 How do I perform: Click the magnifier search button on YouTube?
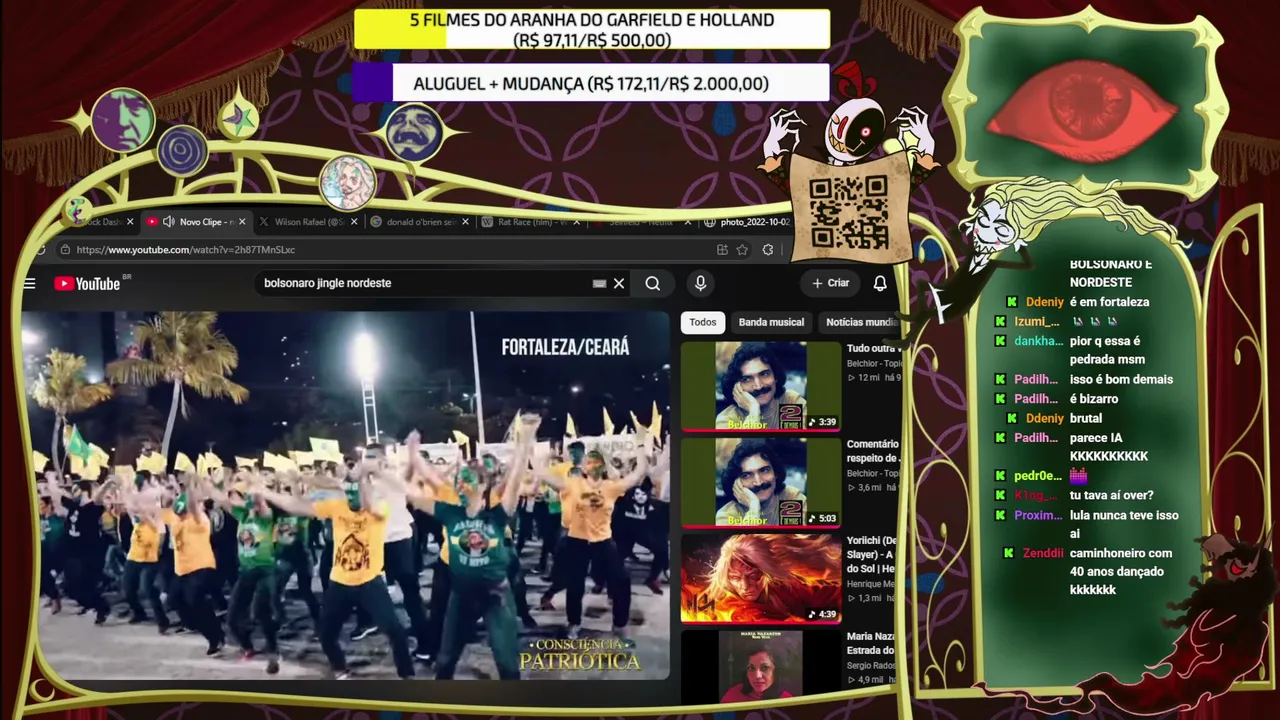[x=653, y=284]
